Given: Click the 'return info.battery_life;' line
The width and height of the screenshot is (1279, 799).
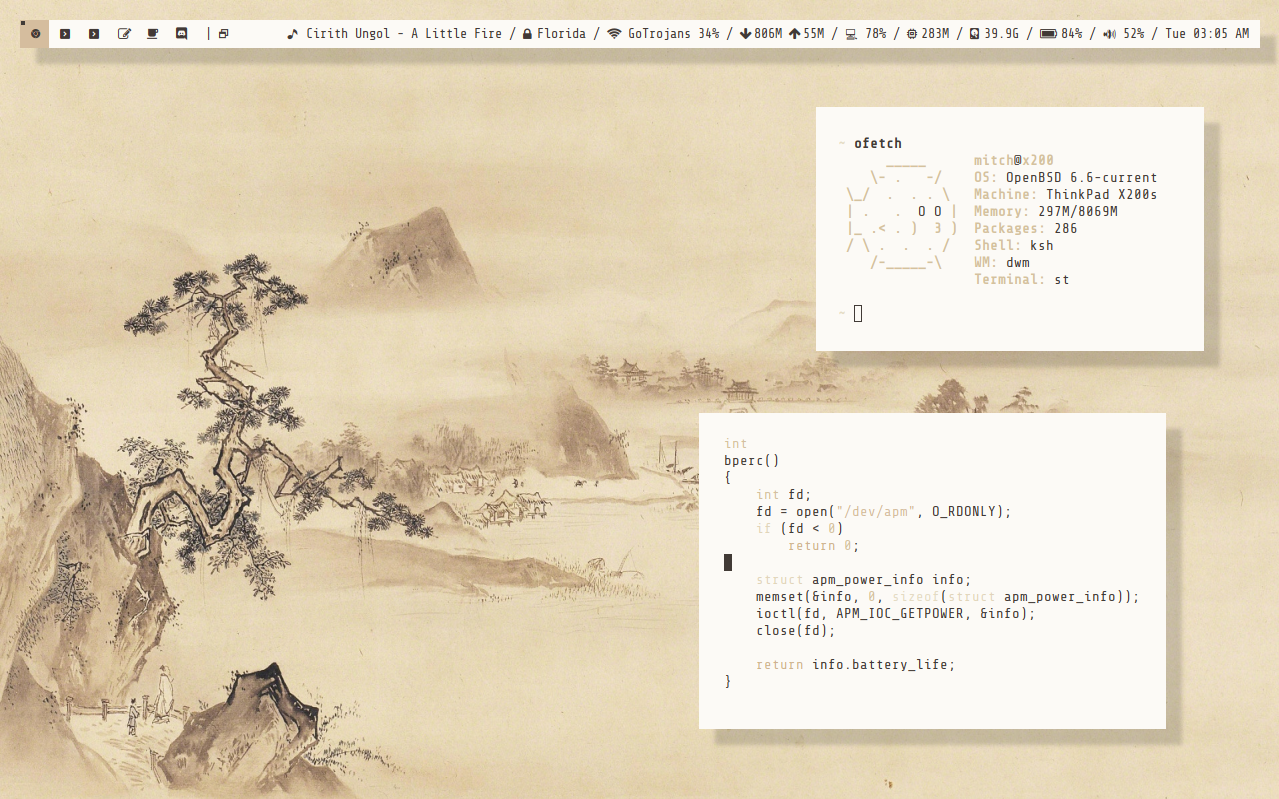Looking at the screenshot, I should pyautogui.click(x=856, y=664).
